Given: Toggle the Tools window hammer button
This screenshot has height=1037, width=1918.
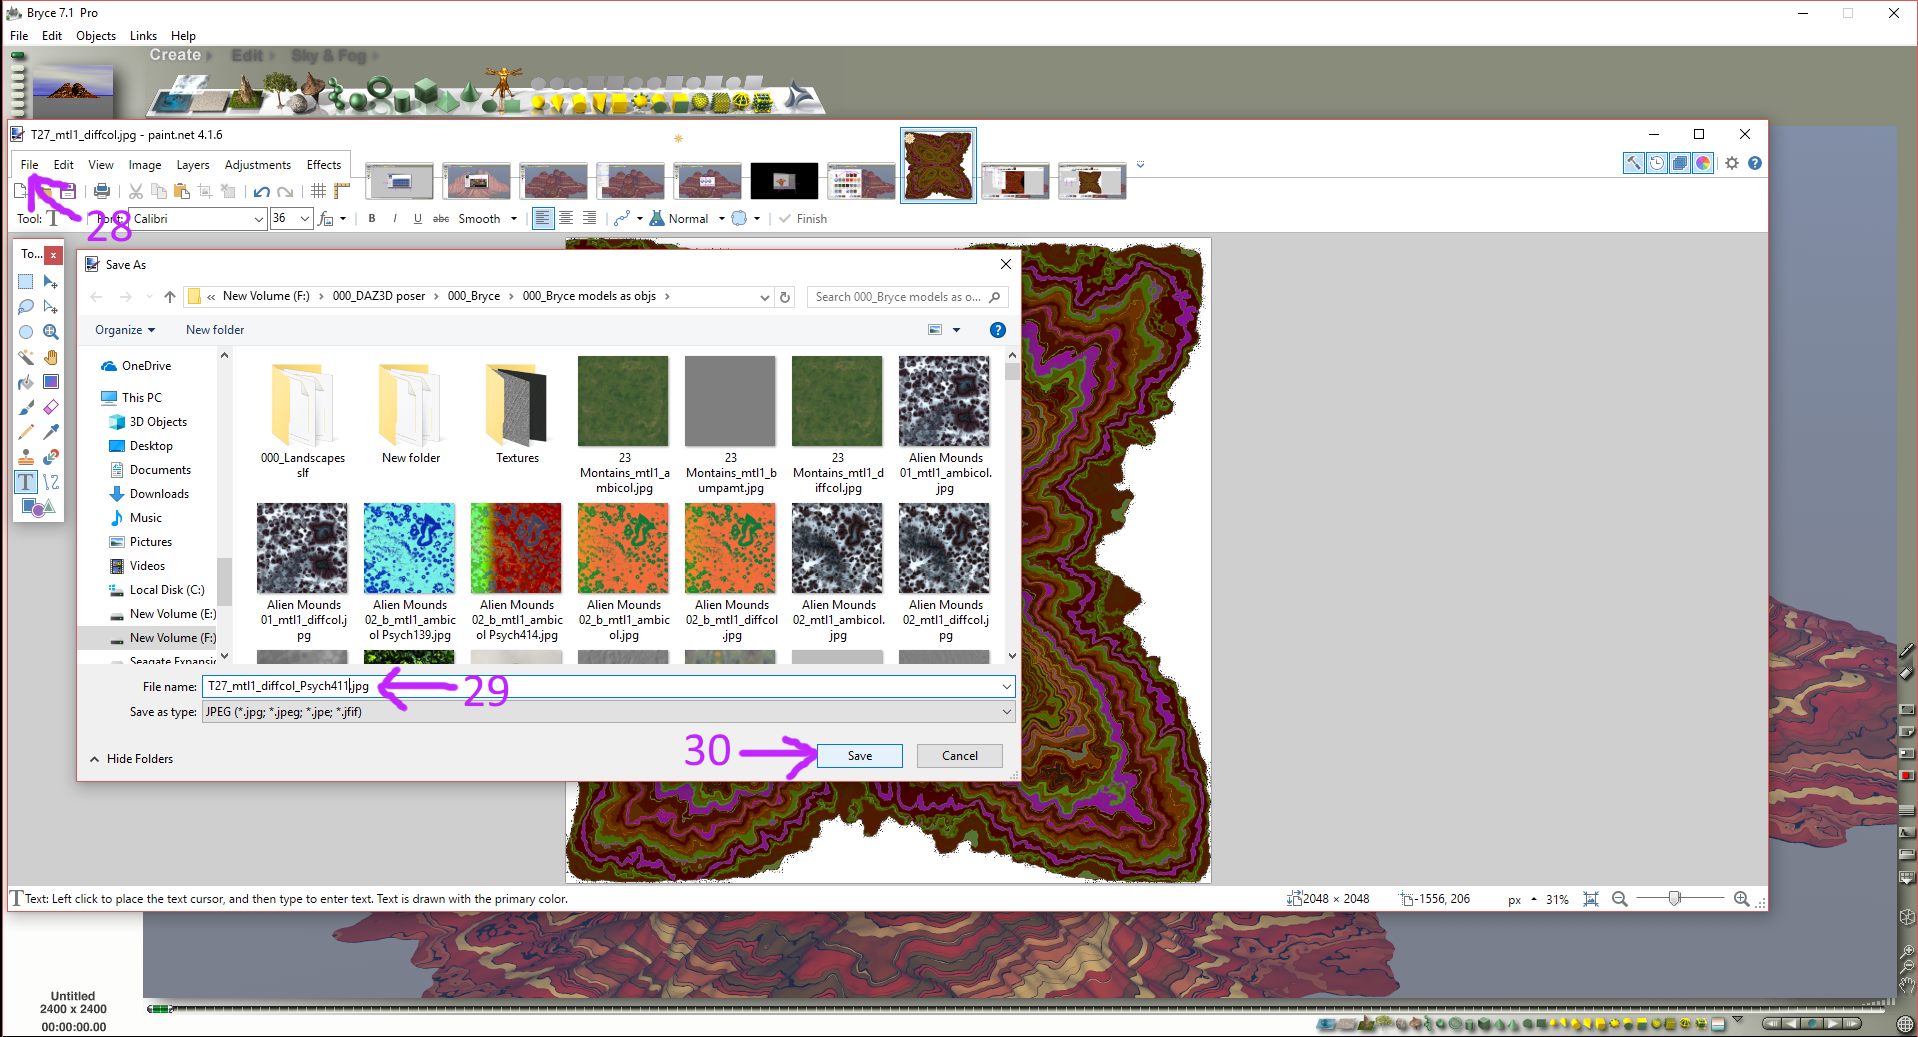Looking at the screenshot, I should coord(1633,163).
